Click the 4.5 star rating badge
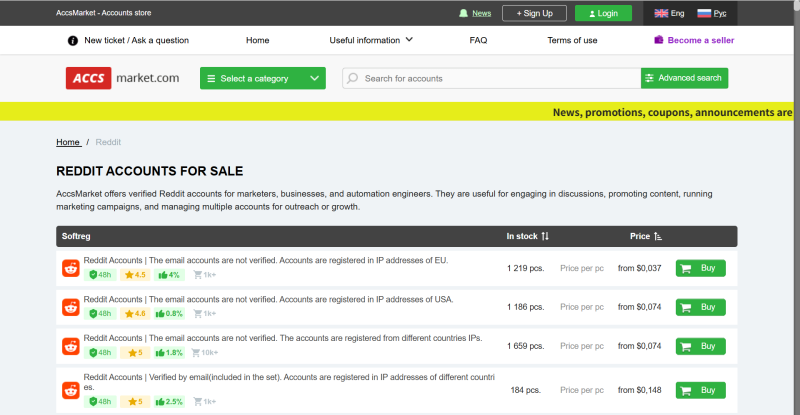 pyautogui.click(x=134, y=275)
